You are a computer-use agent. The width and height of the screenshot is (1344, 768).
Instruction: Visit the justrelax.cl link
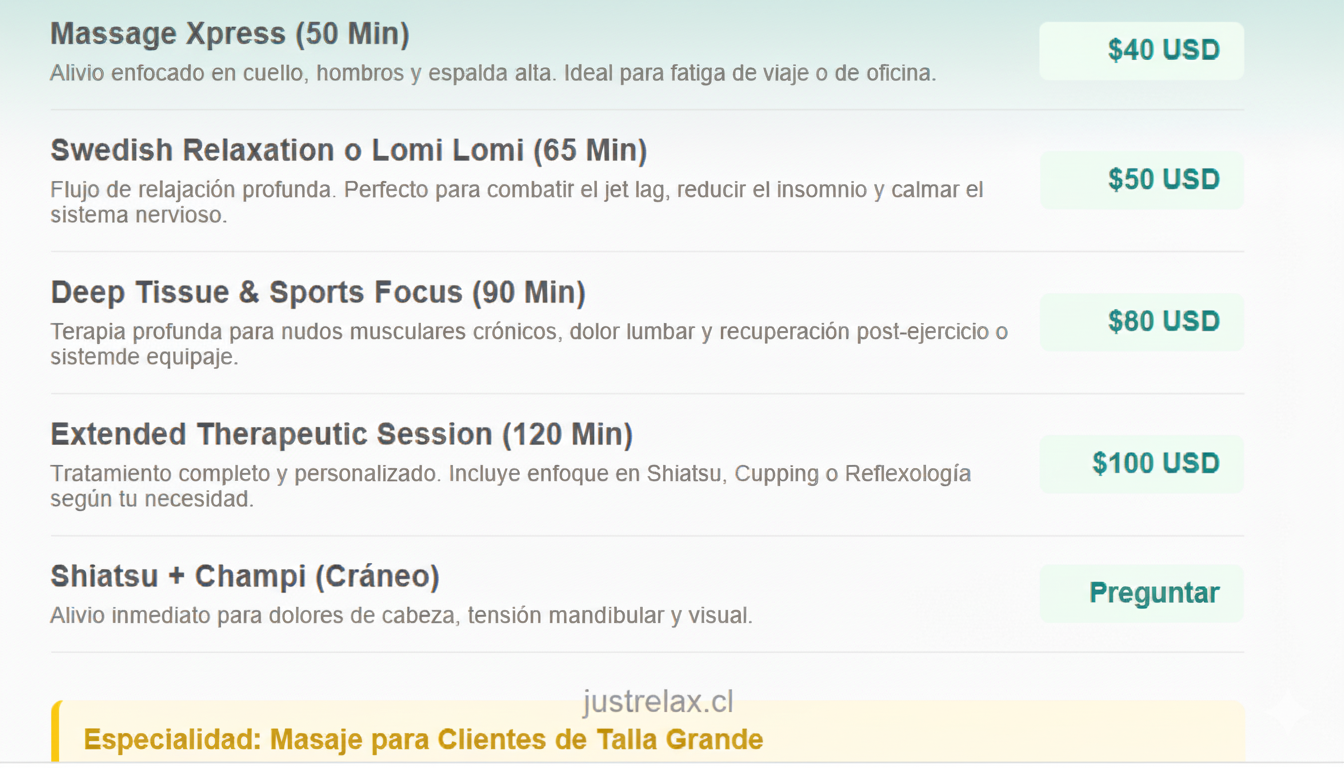coord(657,701)
